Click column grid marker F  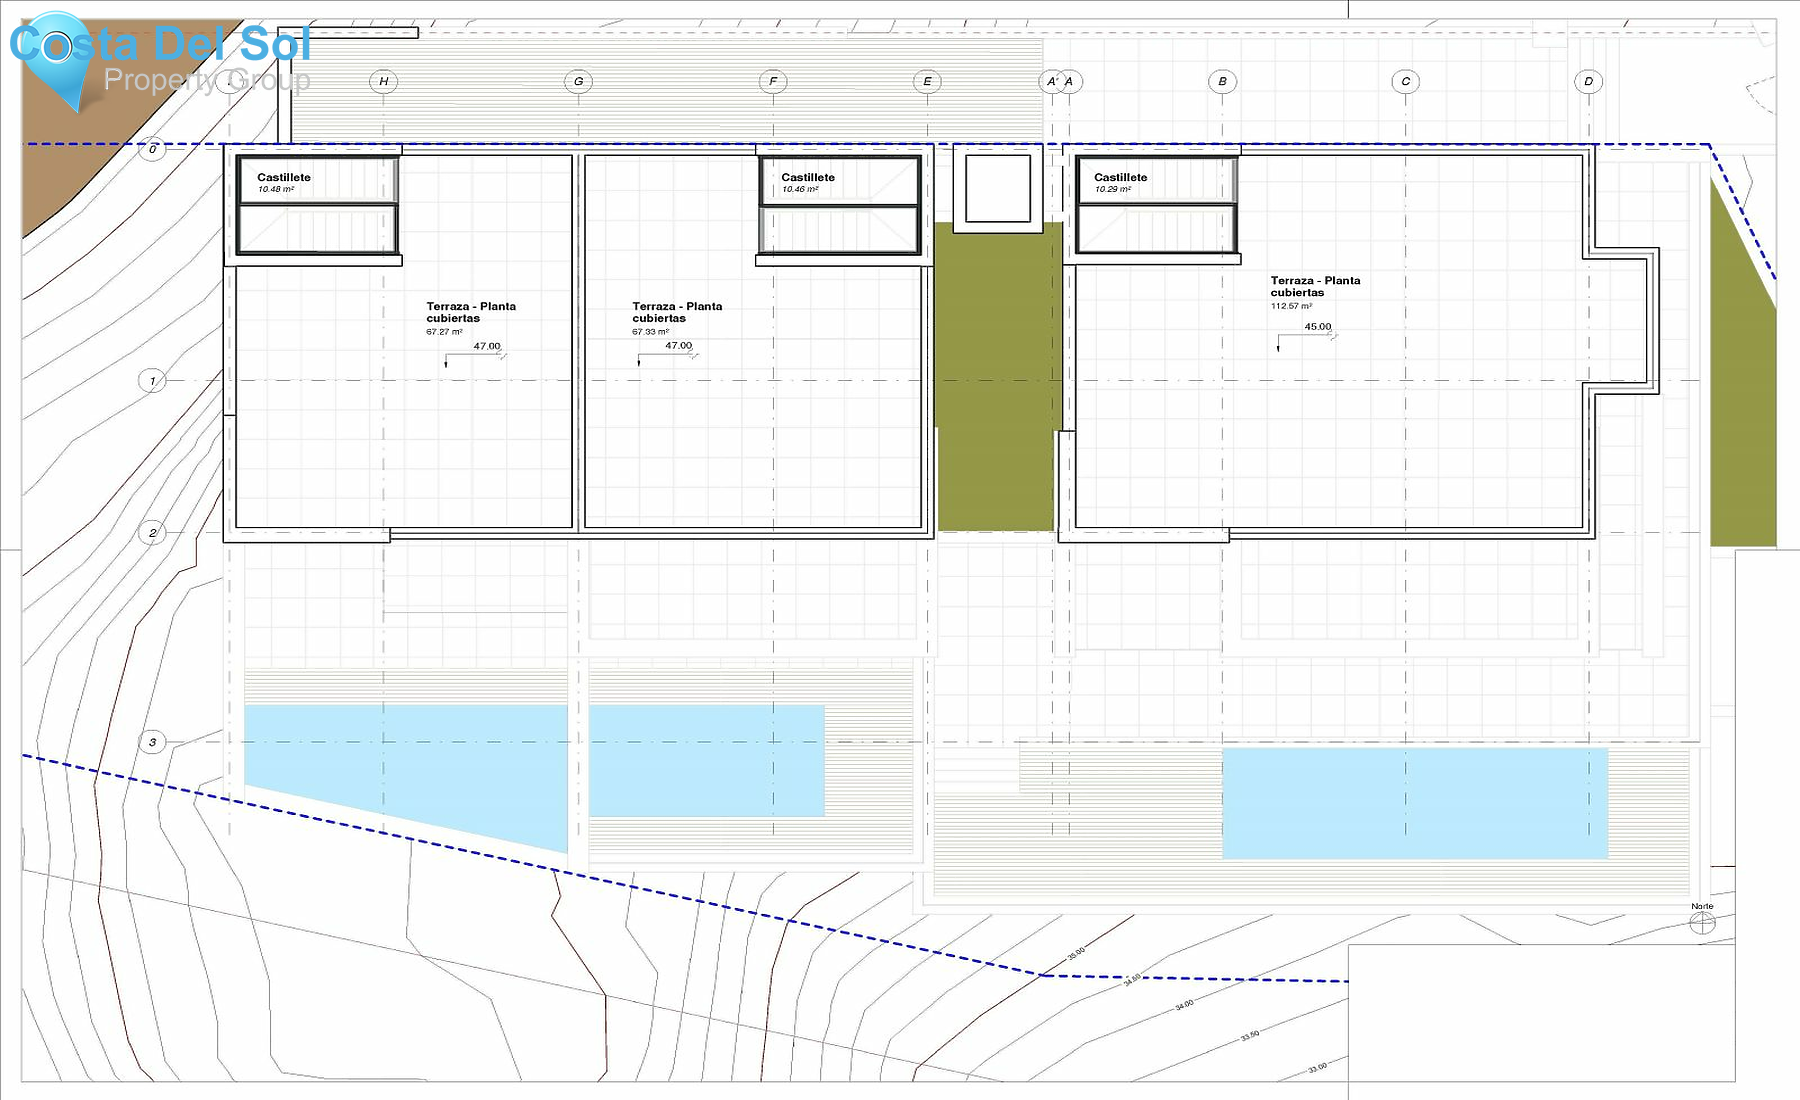click(x=772, y=82)
